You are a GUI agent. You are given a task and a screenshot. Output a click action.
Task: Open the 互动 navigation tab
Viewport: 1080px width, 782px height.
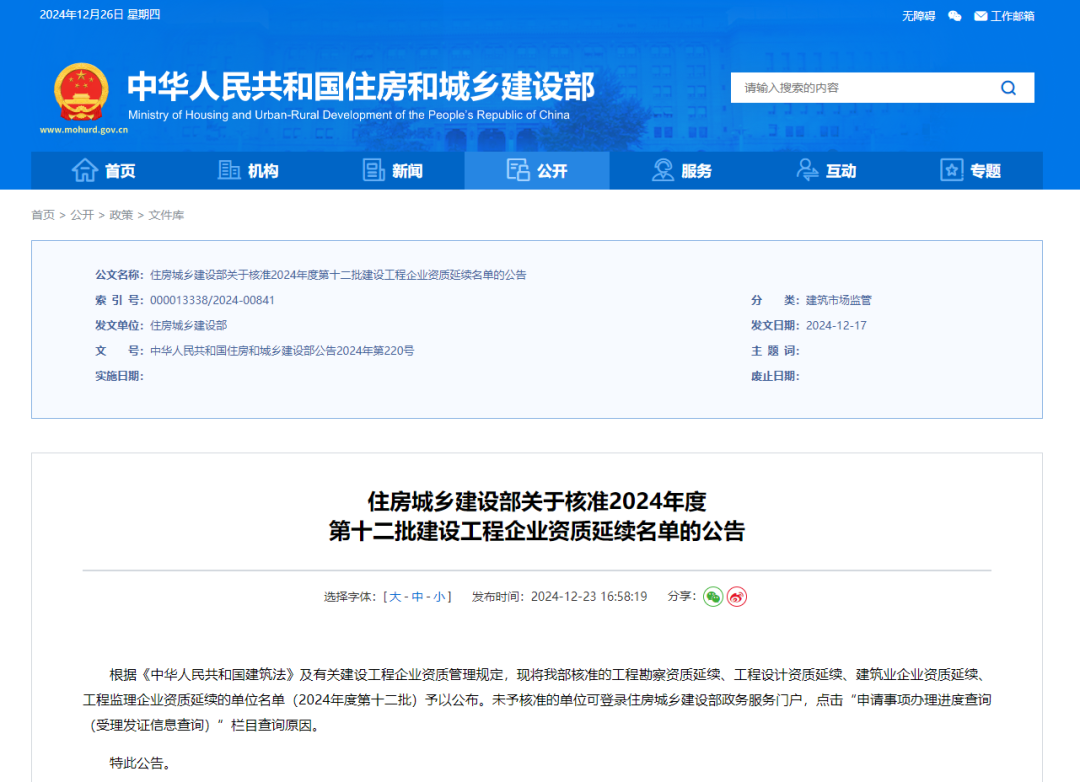pos(826,171)
